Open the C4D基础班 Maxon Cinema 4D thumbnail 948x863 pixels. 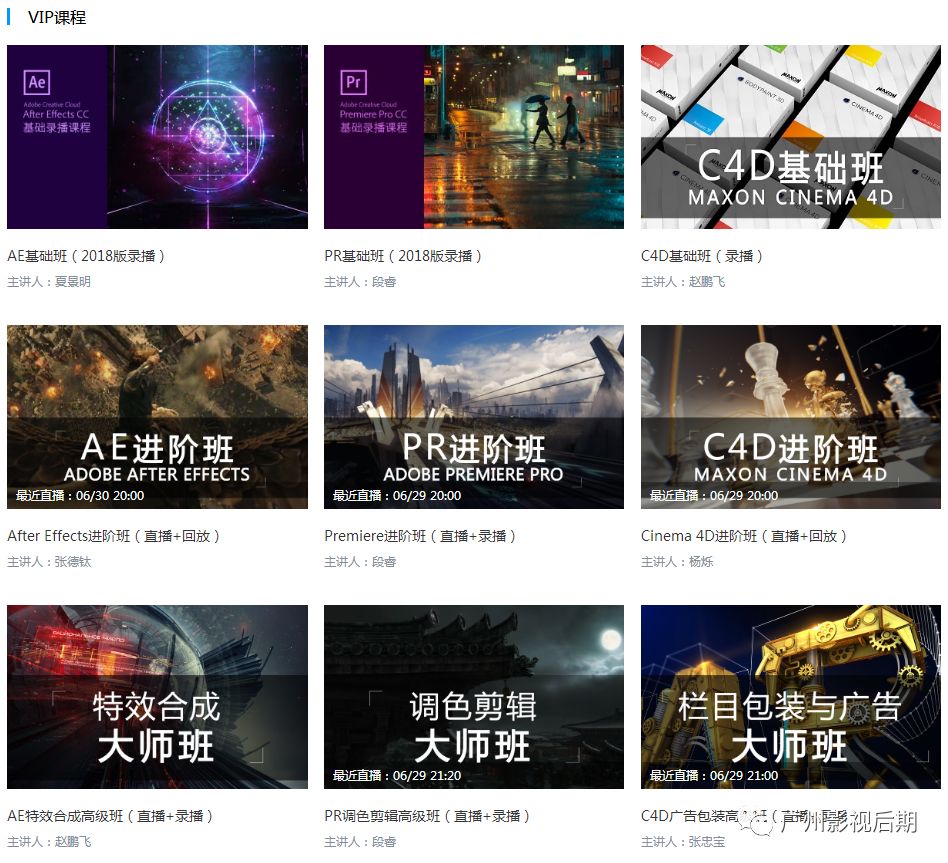tap(791, 137)
